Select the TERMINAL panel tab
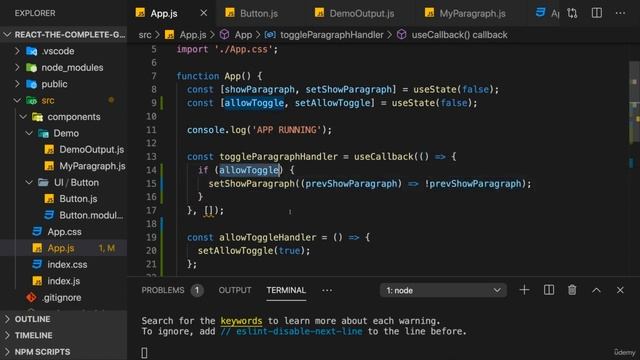This screenshot has height=360, width=640. (286, 290)
